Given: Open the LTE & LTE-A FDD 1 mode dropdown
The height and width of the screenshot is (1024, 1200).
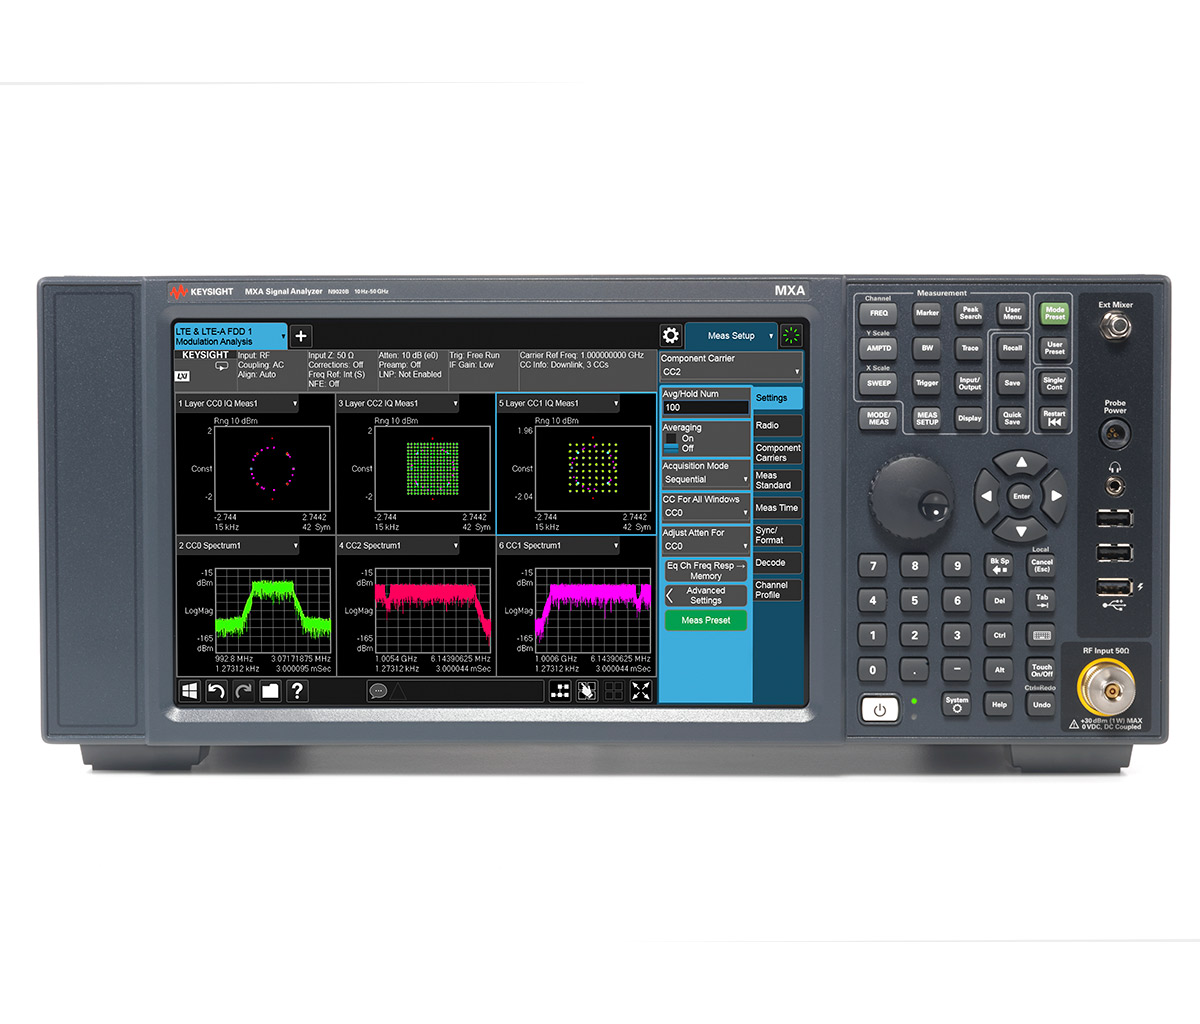Looking at the screenshot, I should pyautogui.click(x=231, y=336).
